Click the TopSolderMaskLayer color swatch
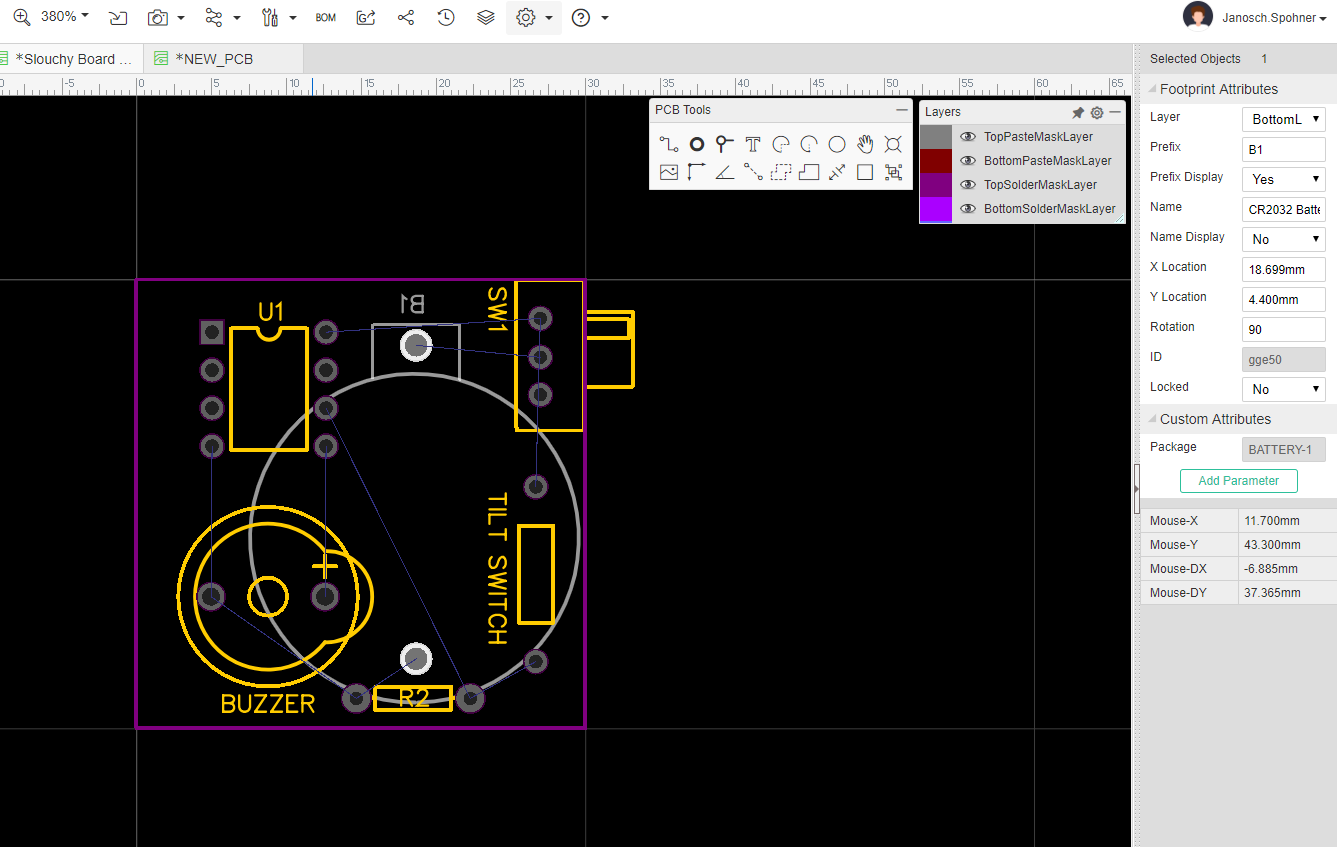Image resolution: width=1337 pixels, height=847 pixels. click(934, 184)
